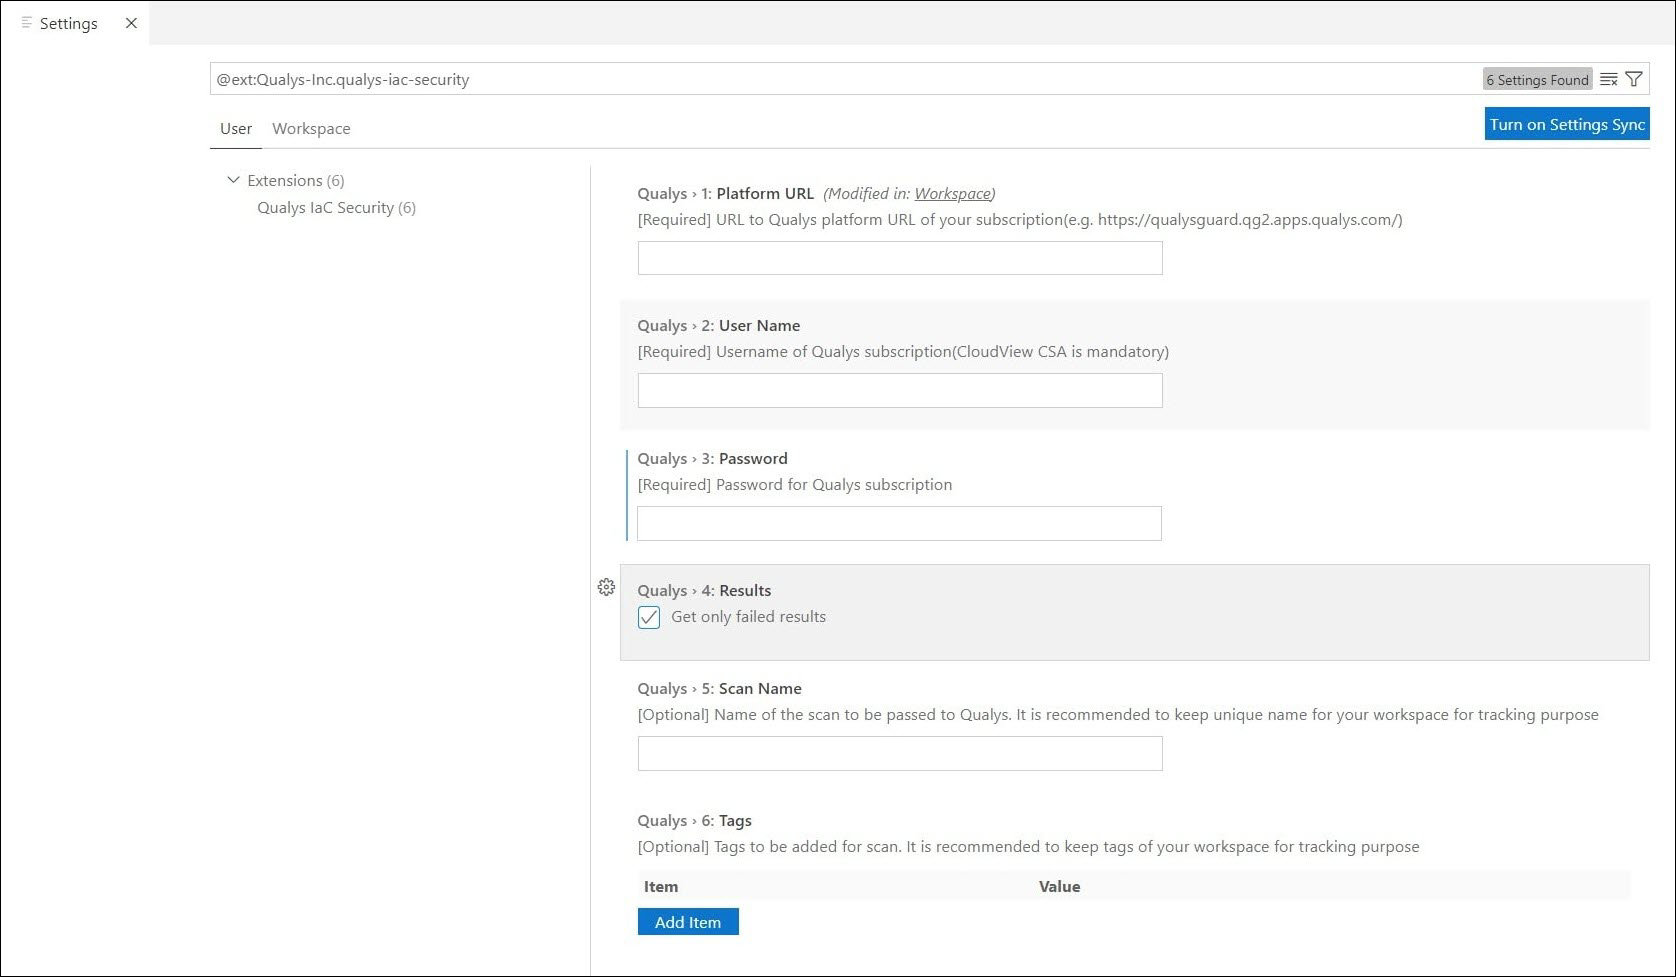Open the gear menu for the Results setting

(606, 587)
